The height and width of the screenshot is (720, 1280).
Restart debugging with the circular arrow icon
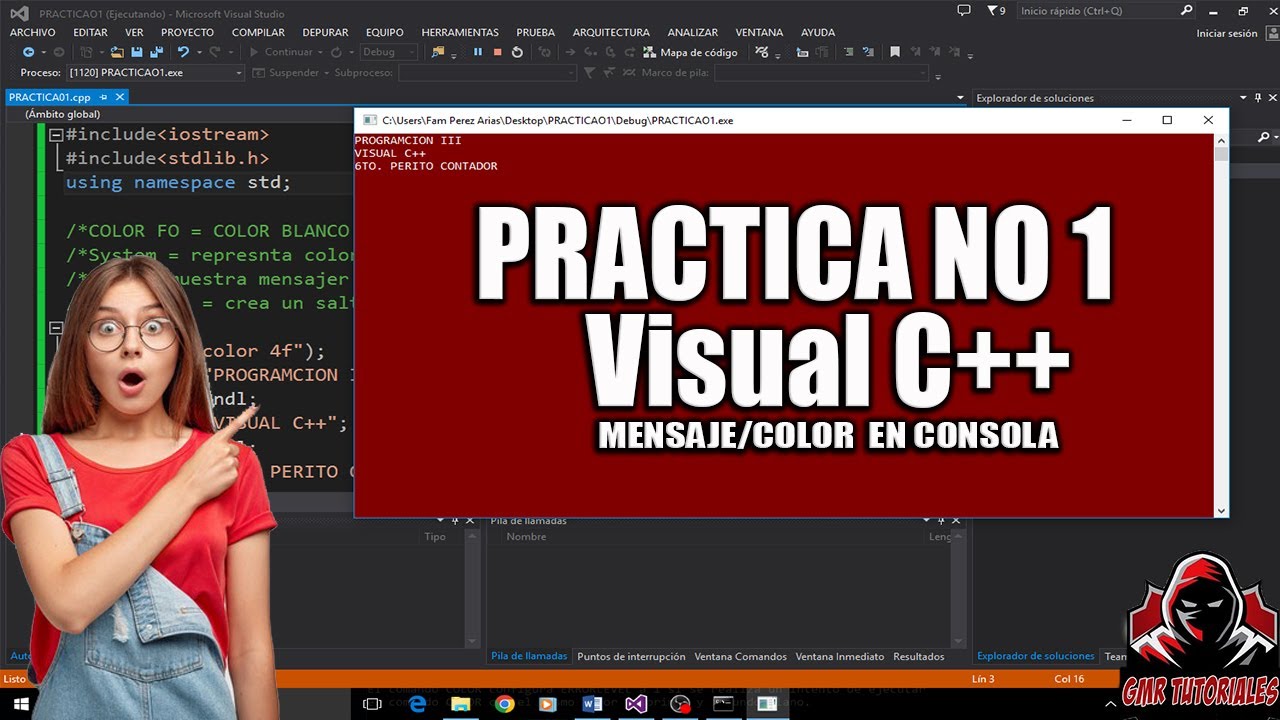(x=517, y=52)
